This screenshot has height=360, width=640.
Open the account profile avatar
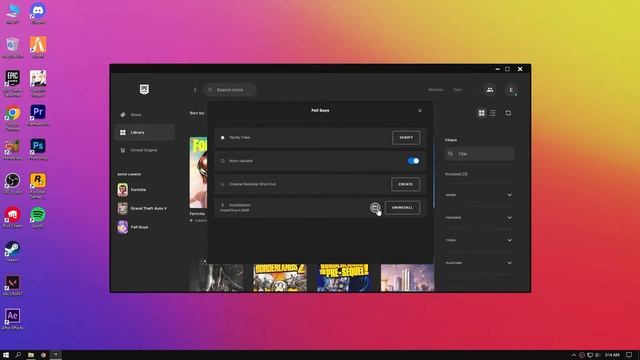coord(511,90)
